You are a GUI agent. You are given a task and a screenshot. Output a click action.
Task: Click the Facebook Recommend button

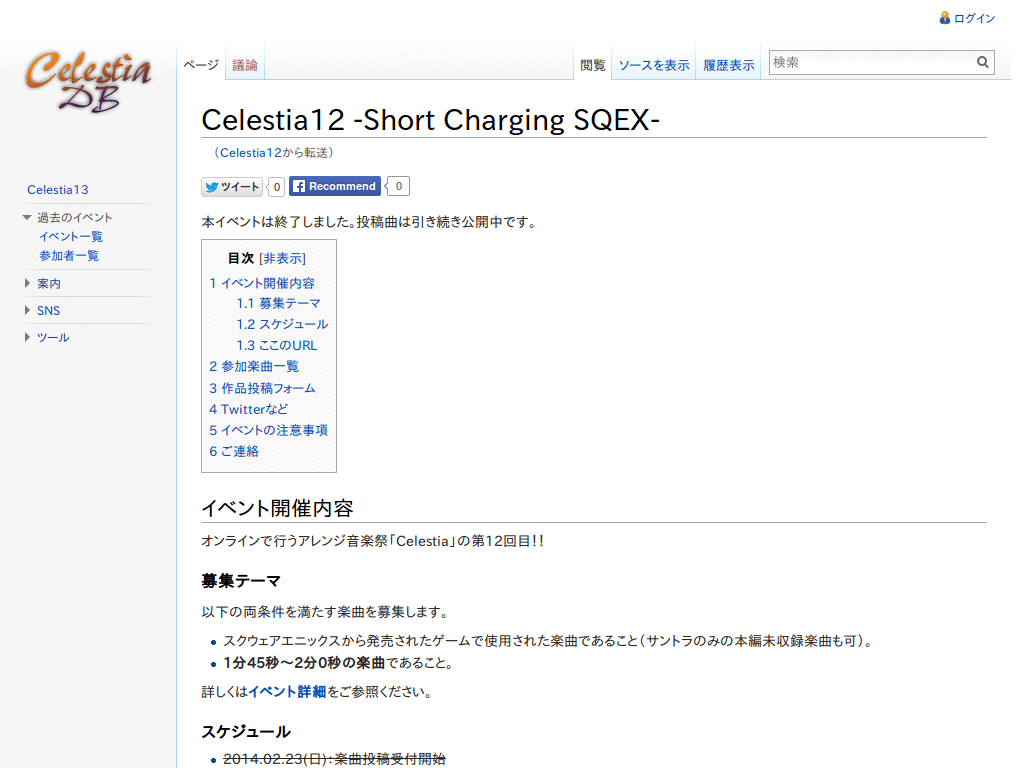click(x=335, y=186)
